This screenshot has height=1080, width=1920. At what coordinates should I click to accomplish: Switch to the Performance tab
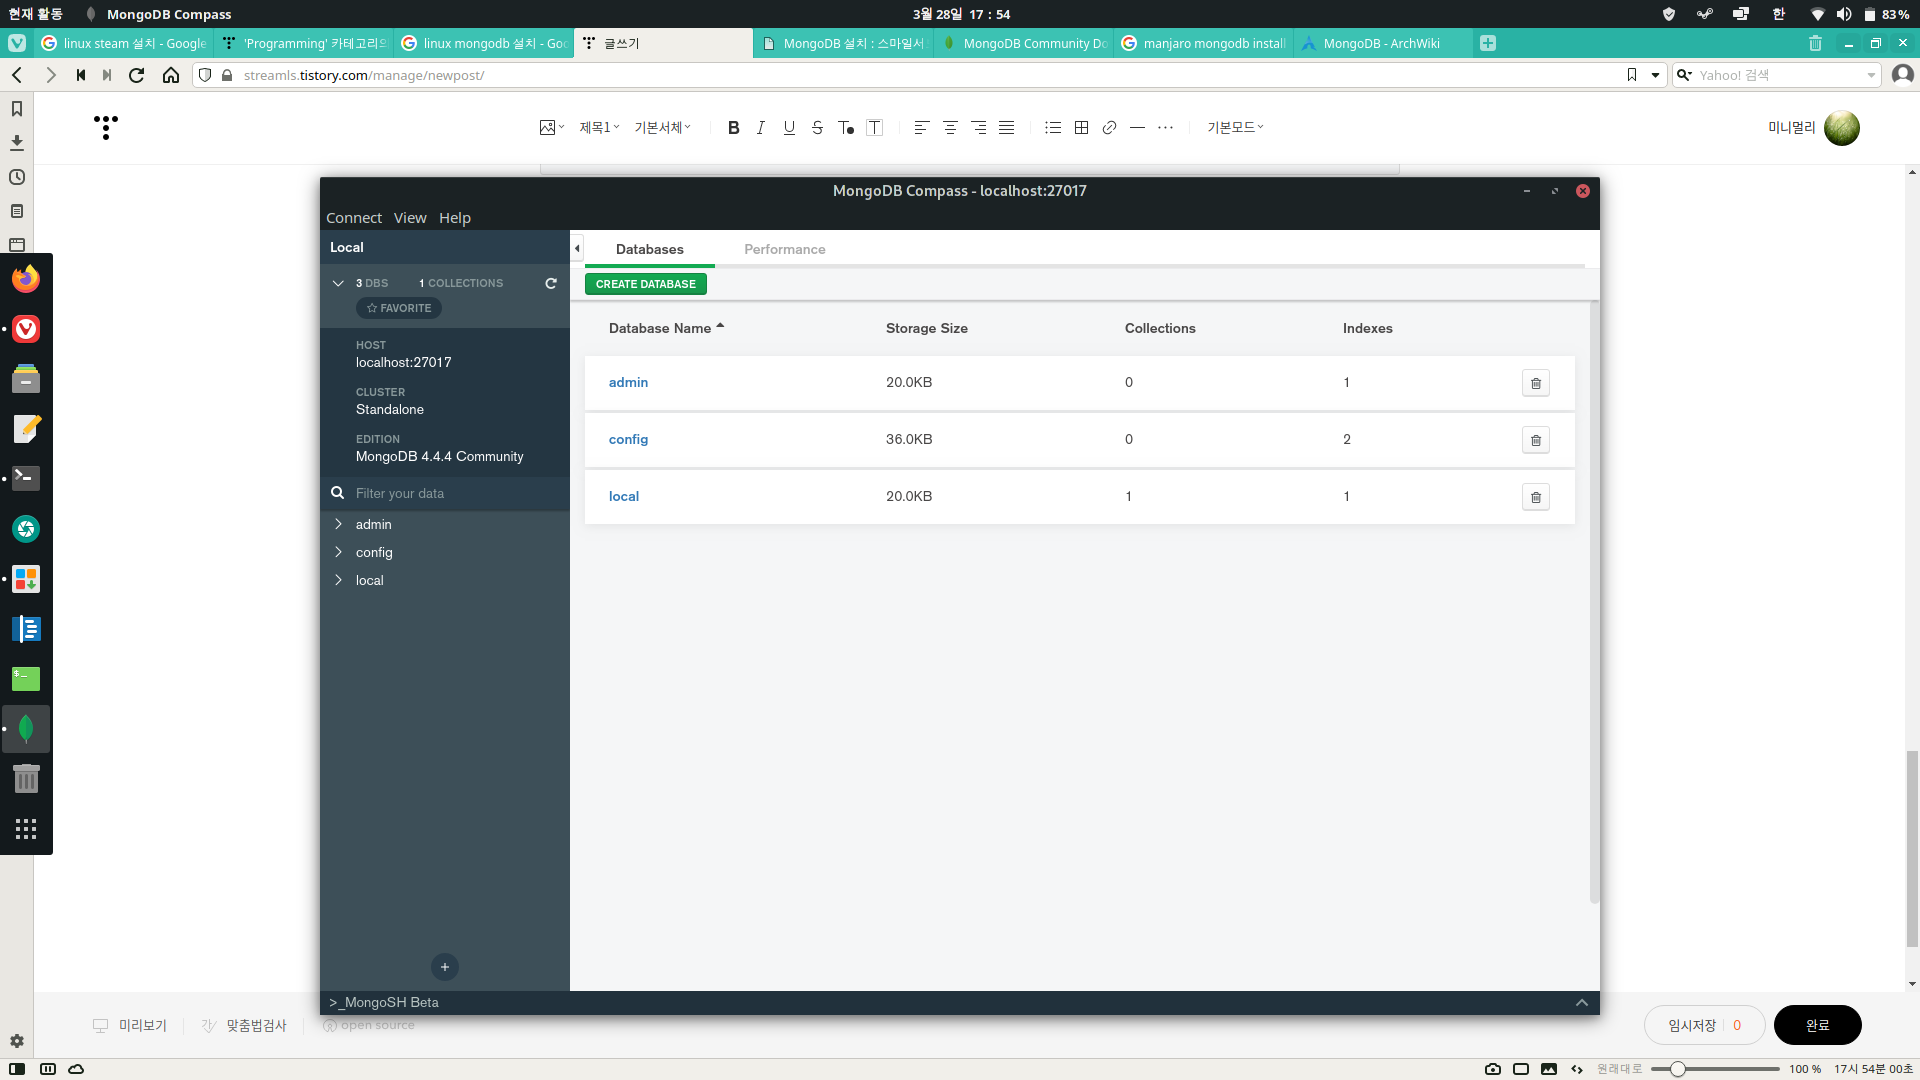pyautogui.click(x=784, y=249)
